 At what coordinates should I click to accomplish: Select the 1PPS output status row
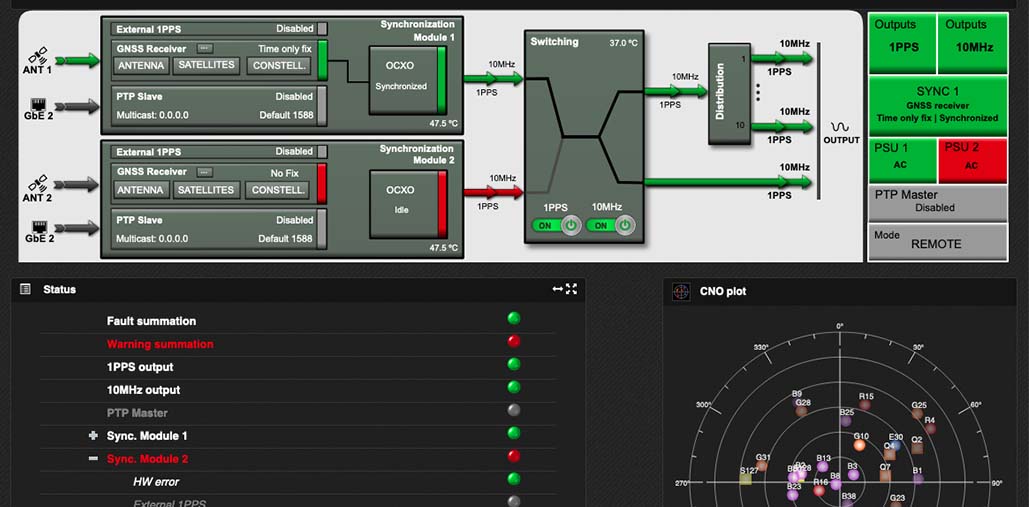click(x=297, y=367)
